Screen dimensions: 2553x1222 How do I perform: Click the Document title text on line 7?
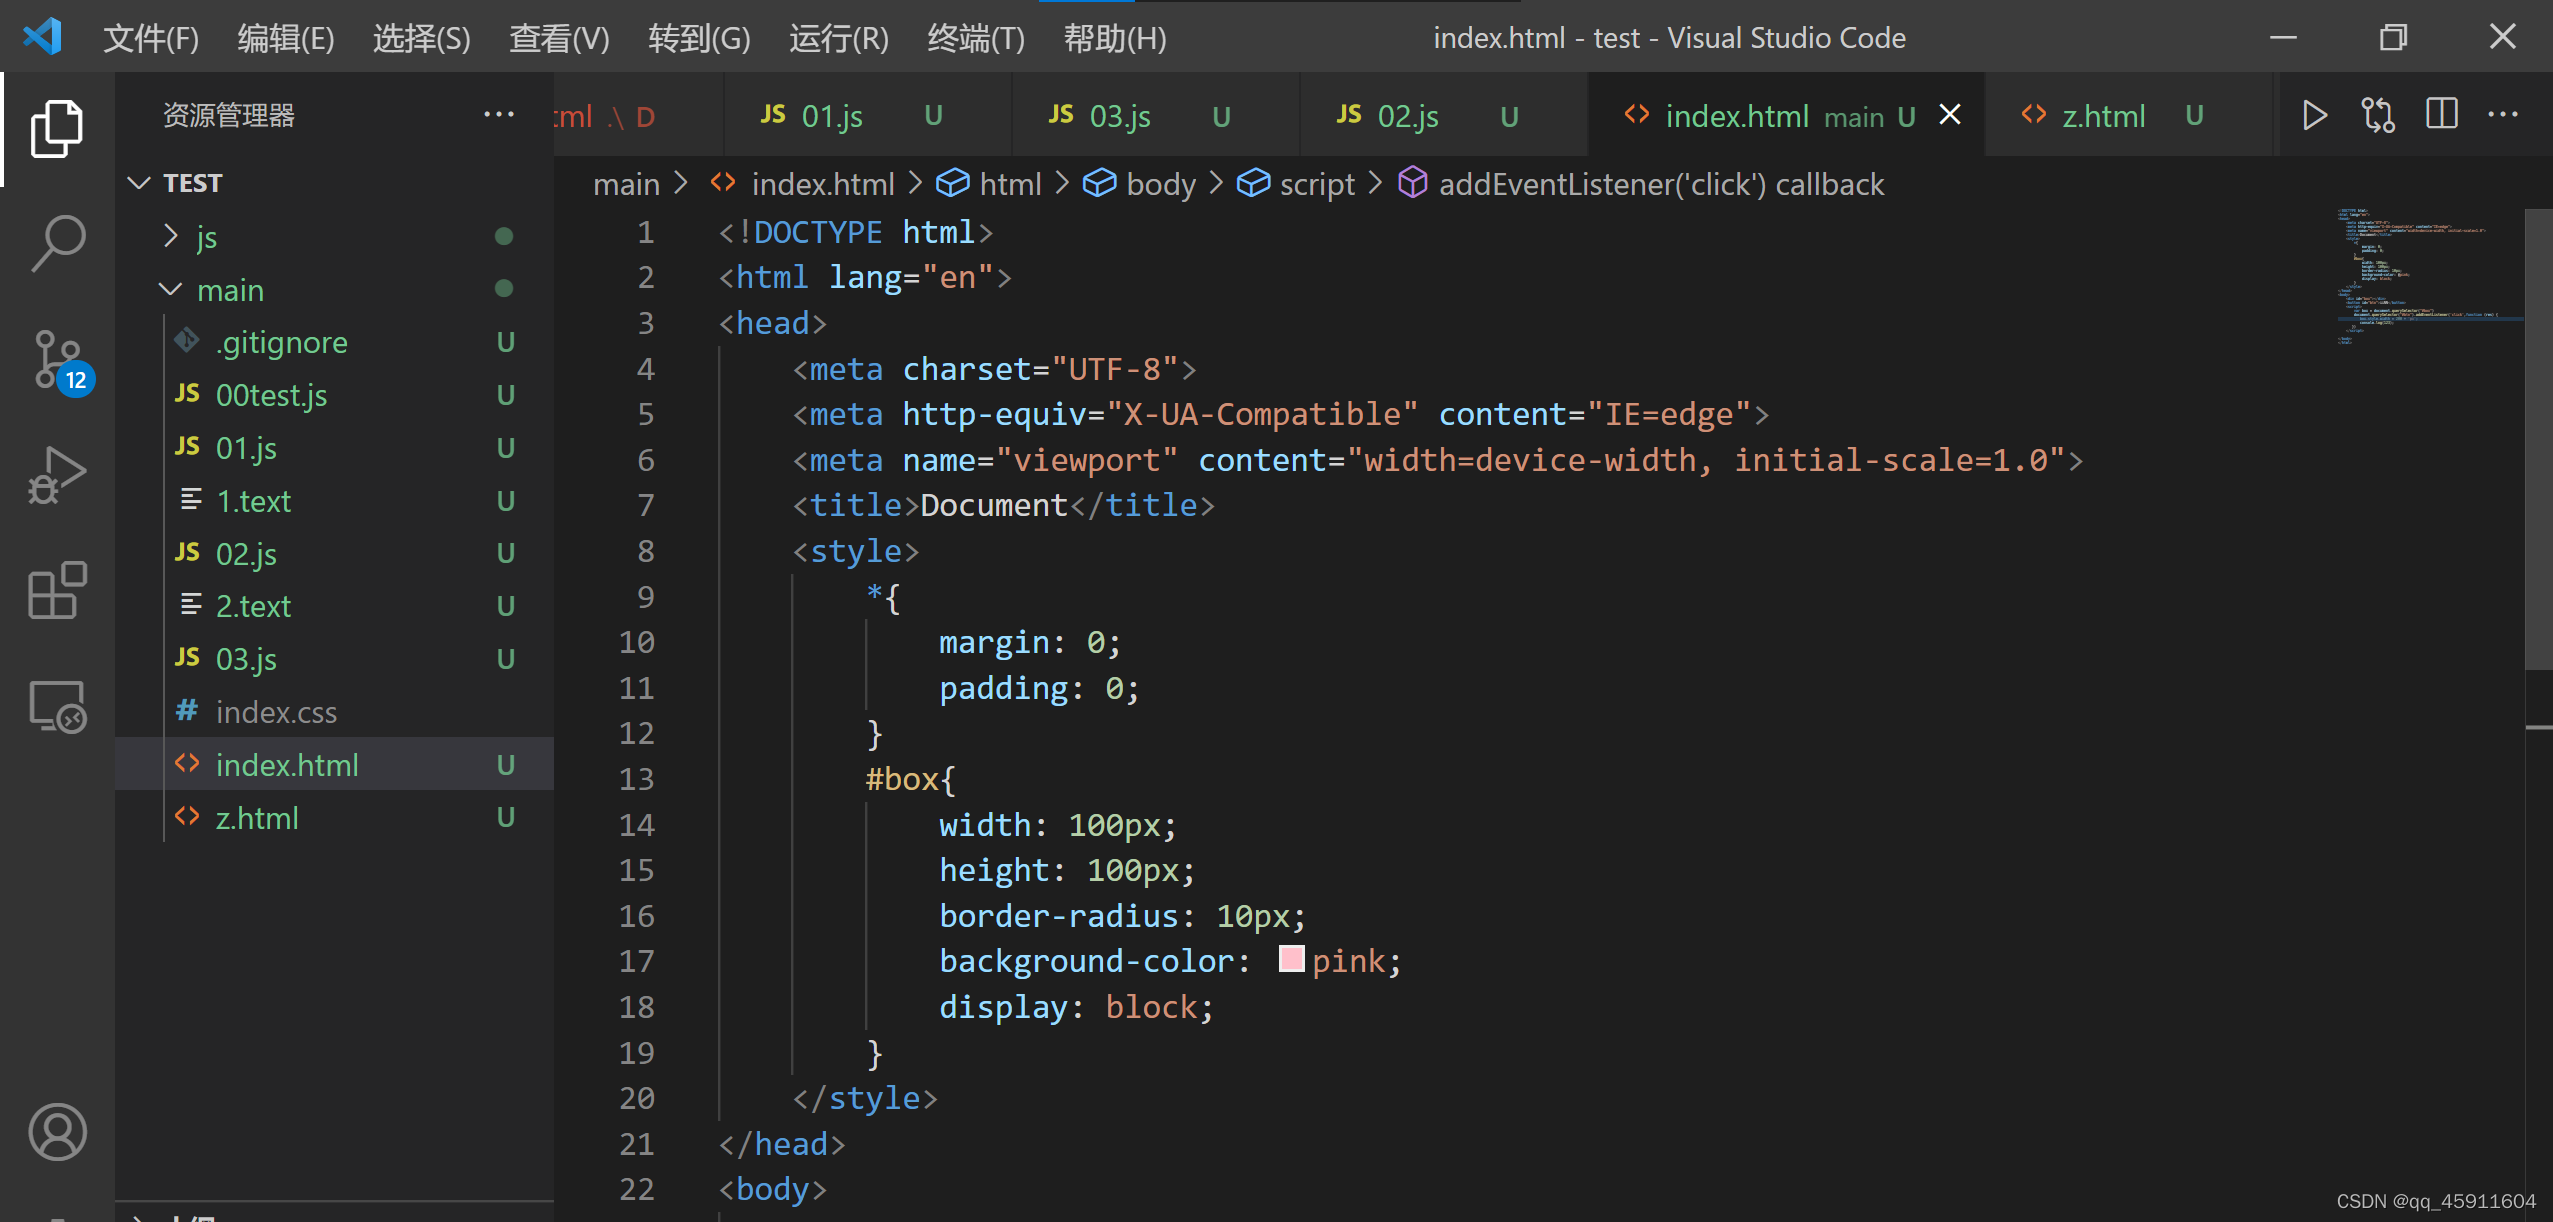[993, 506]
